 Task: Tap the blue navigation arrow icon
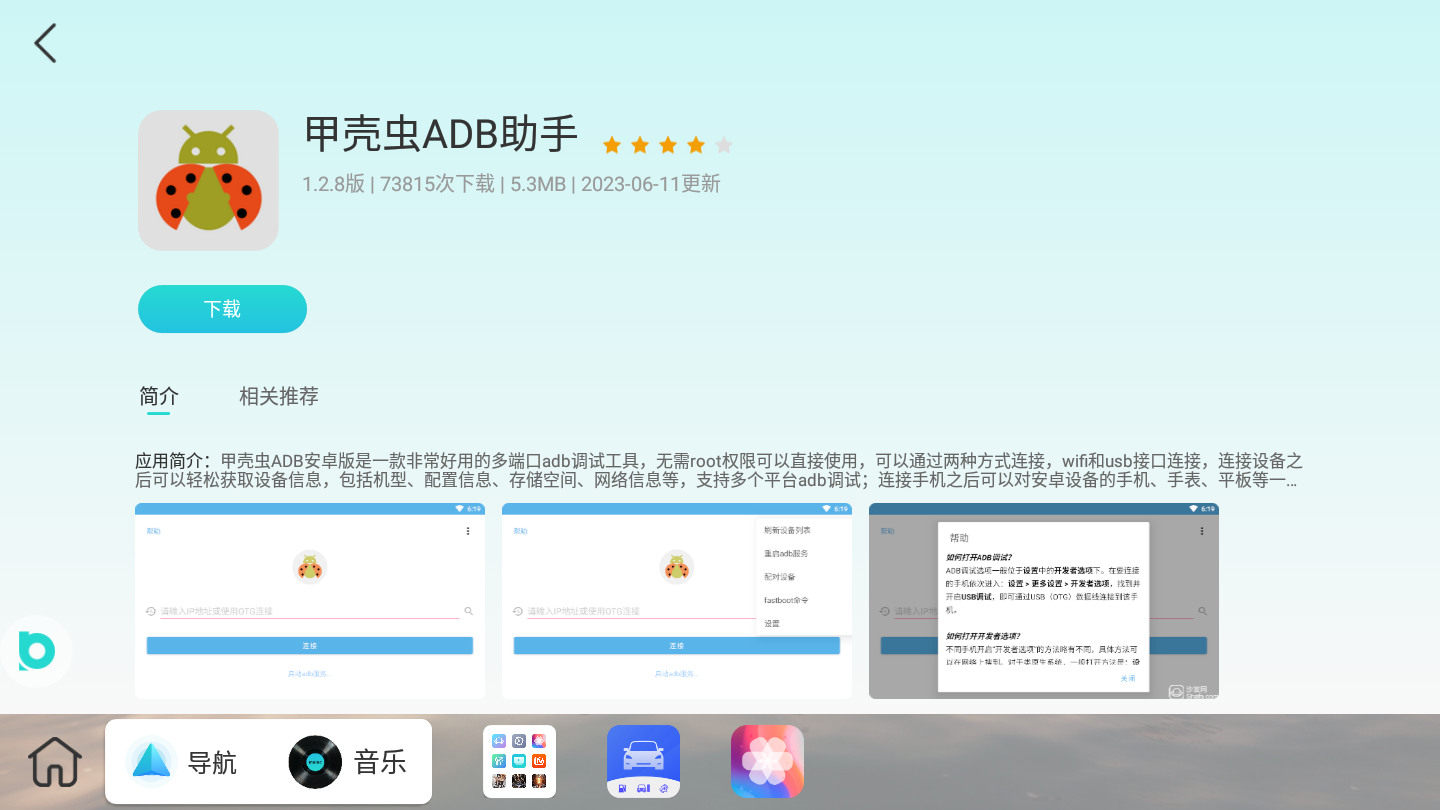(x=152, y=762)
